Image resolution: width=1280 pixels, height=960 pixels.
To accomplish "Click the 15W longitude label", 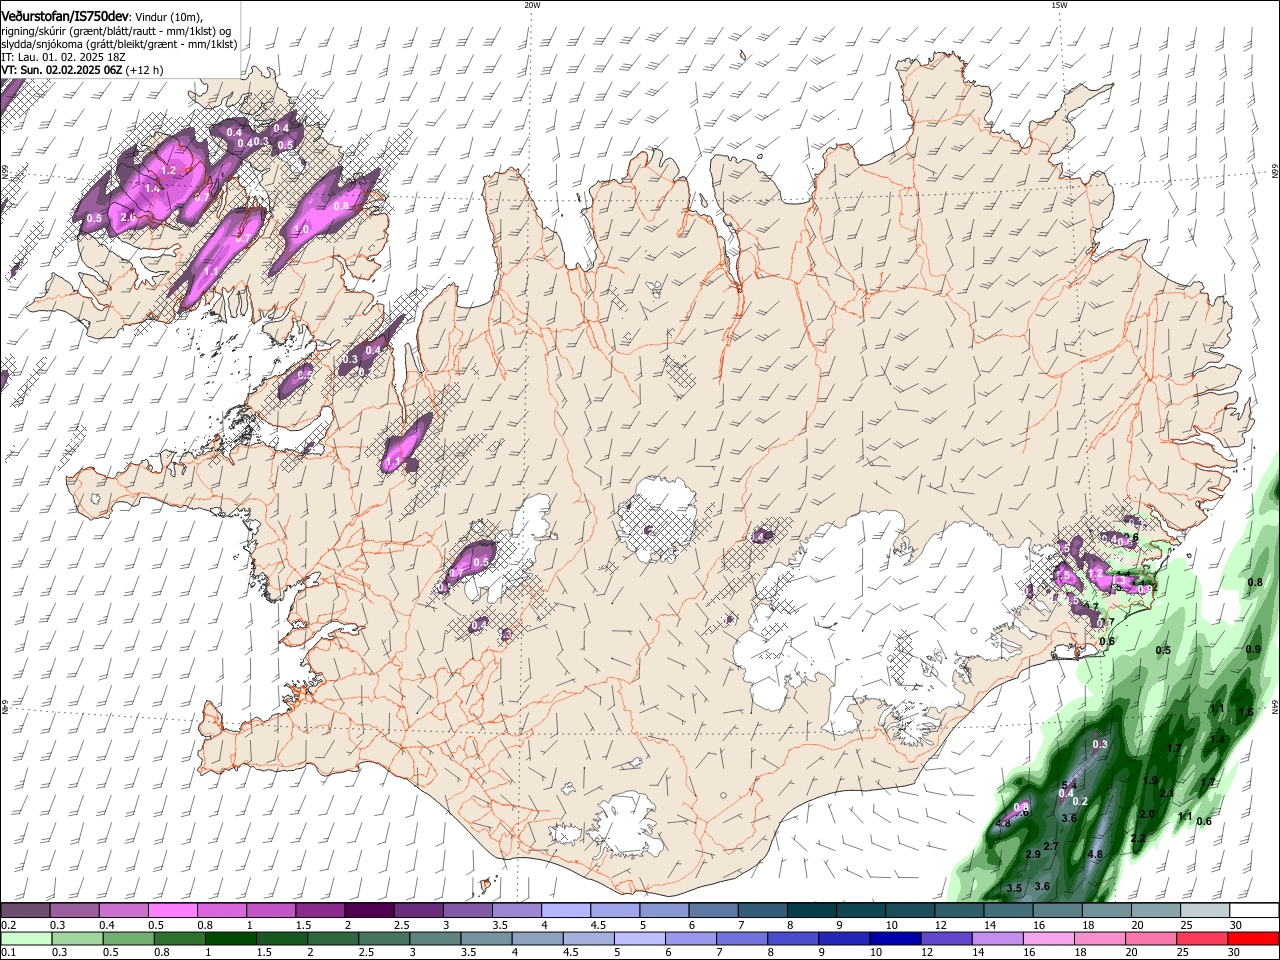I will [1059, 5].
